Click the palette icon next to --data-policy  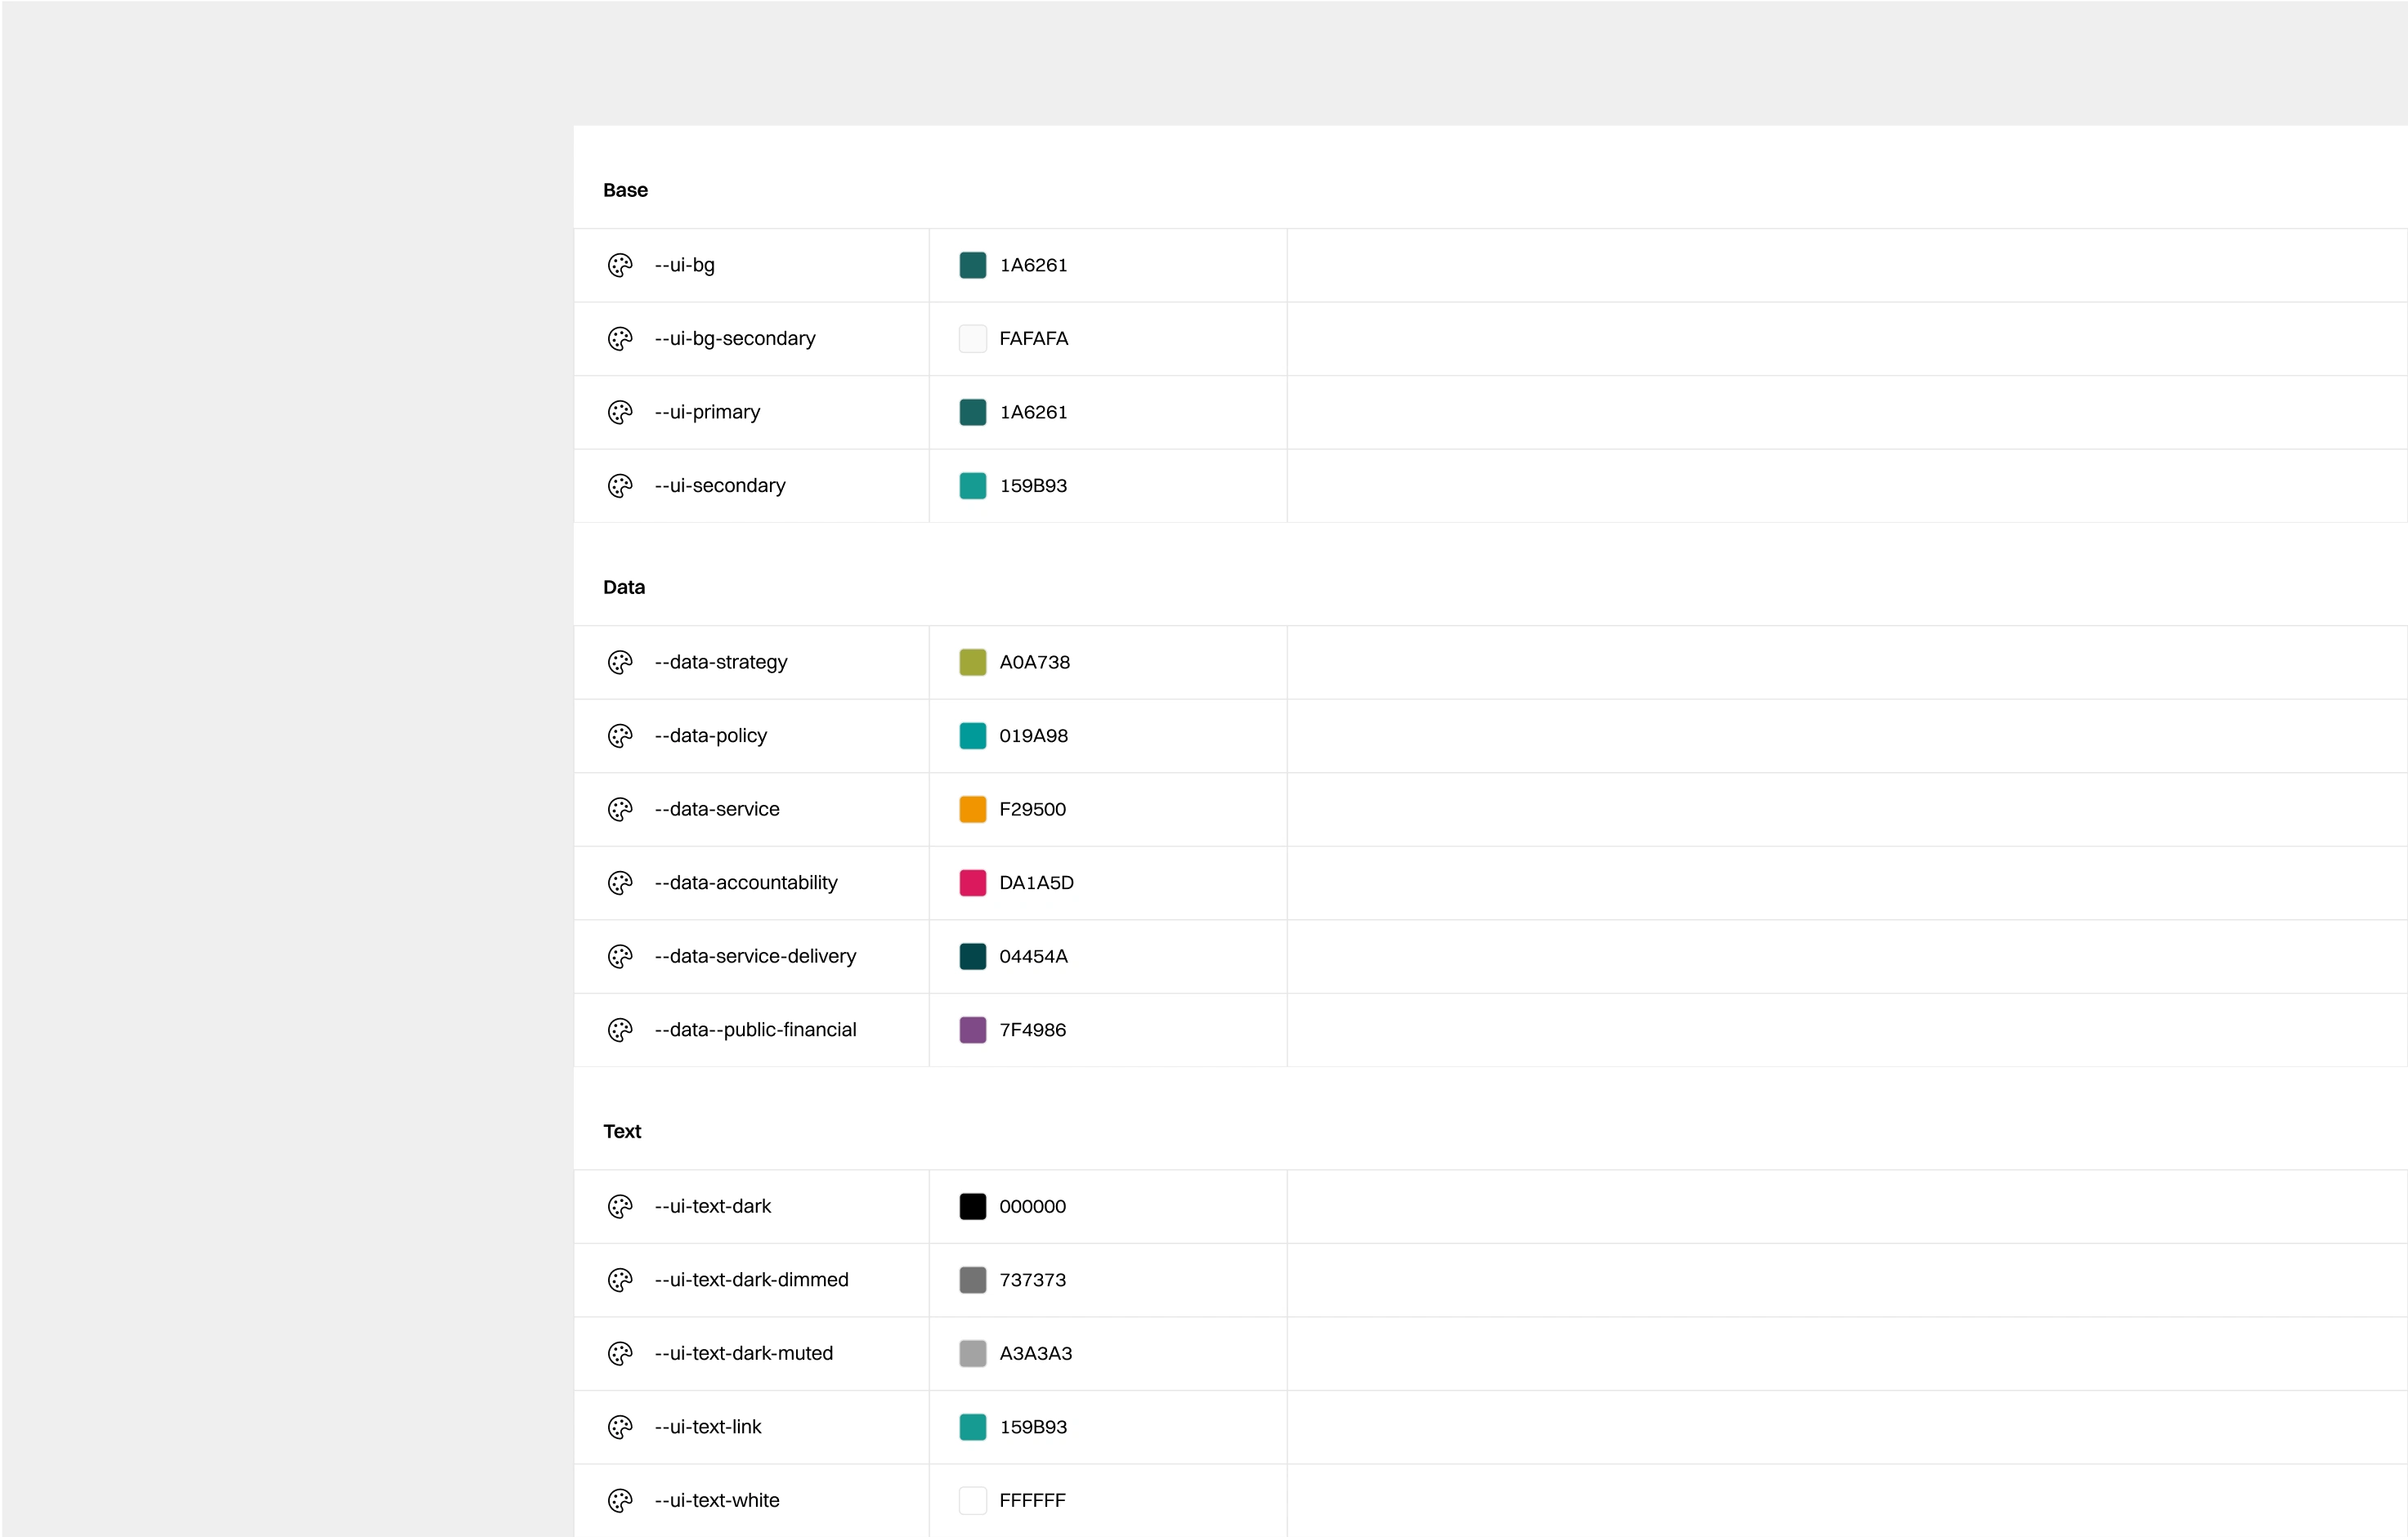tap(620, 735)
